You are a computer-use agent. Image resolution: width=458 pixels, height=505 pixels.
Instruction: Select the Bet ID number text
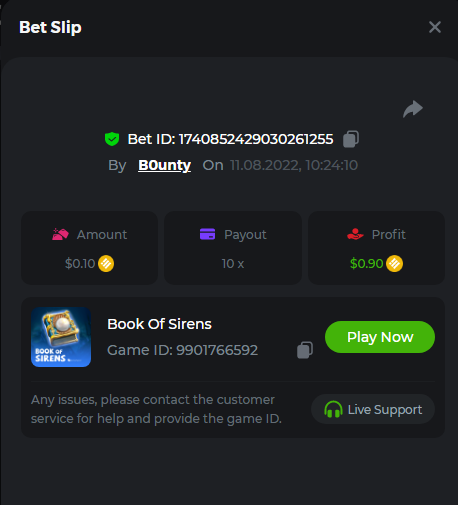coord(256,139)
